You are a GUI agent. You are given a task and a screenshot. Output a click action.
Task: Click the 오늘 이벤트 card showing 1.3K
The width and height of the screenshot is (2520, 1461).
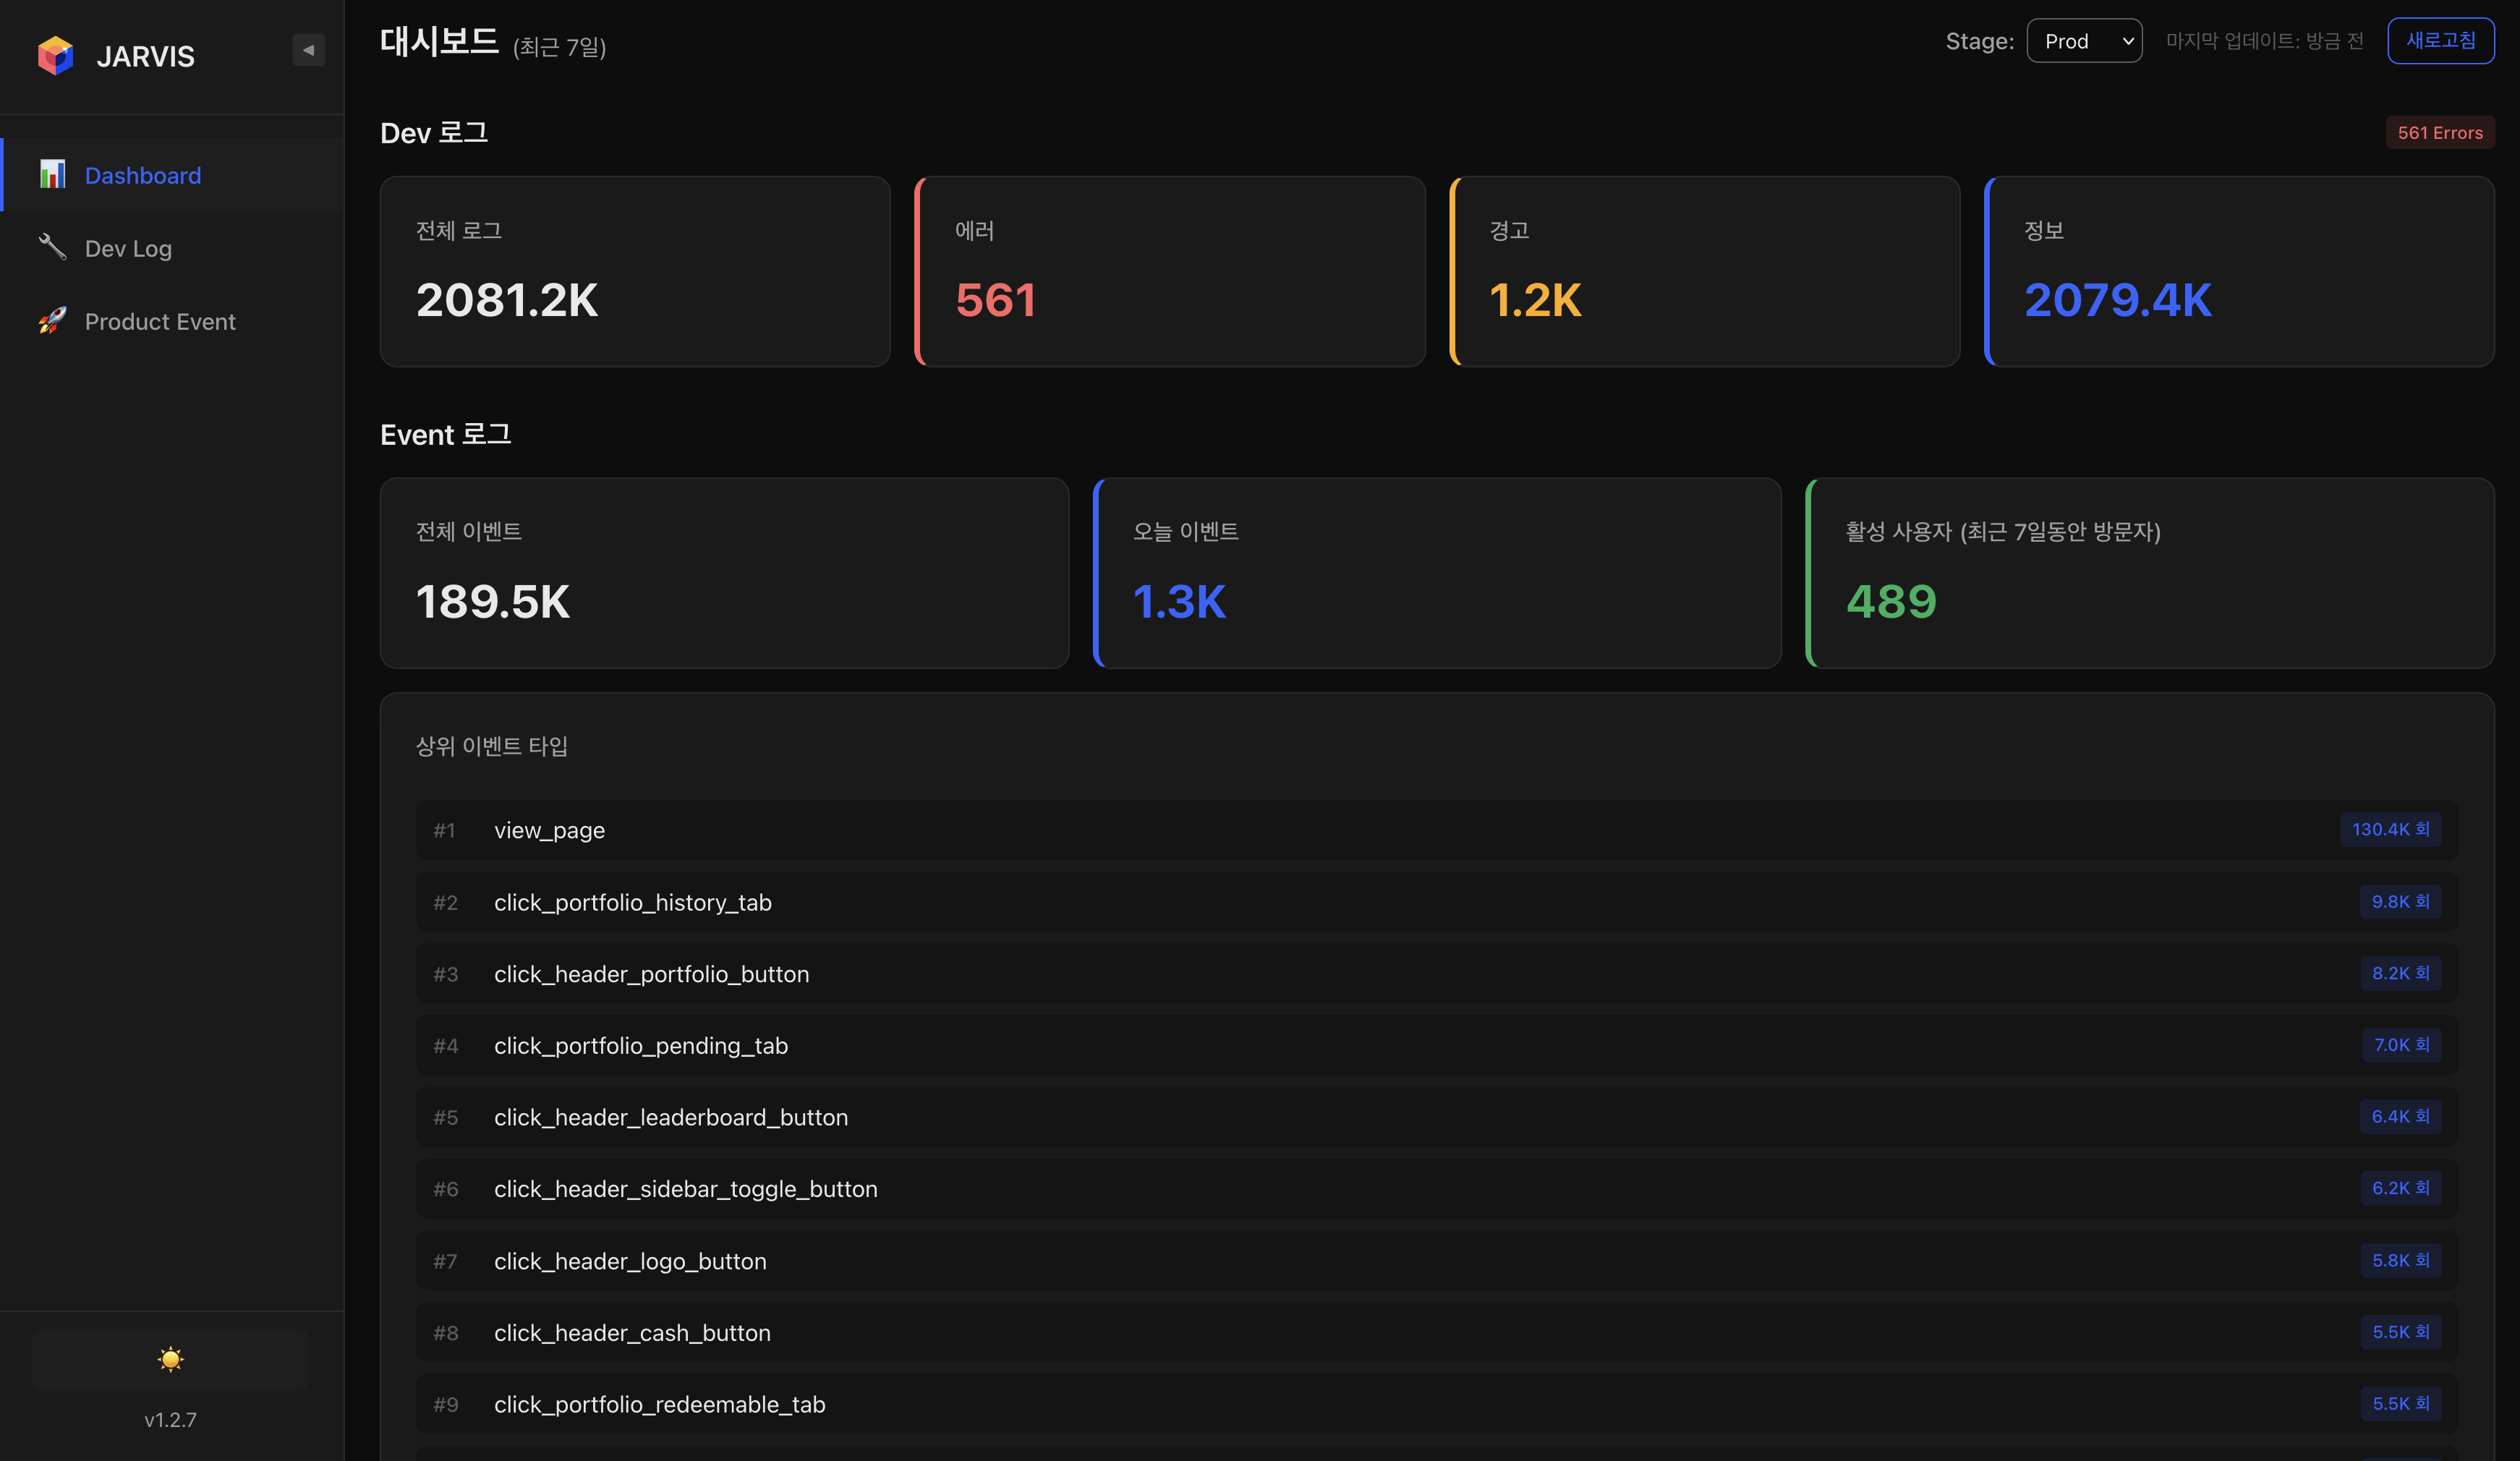[1437, 573]
